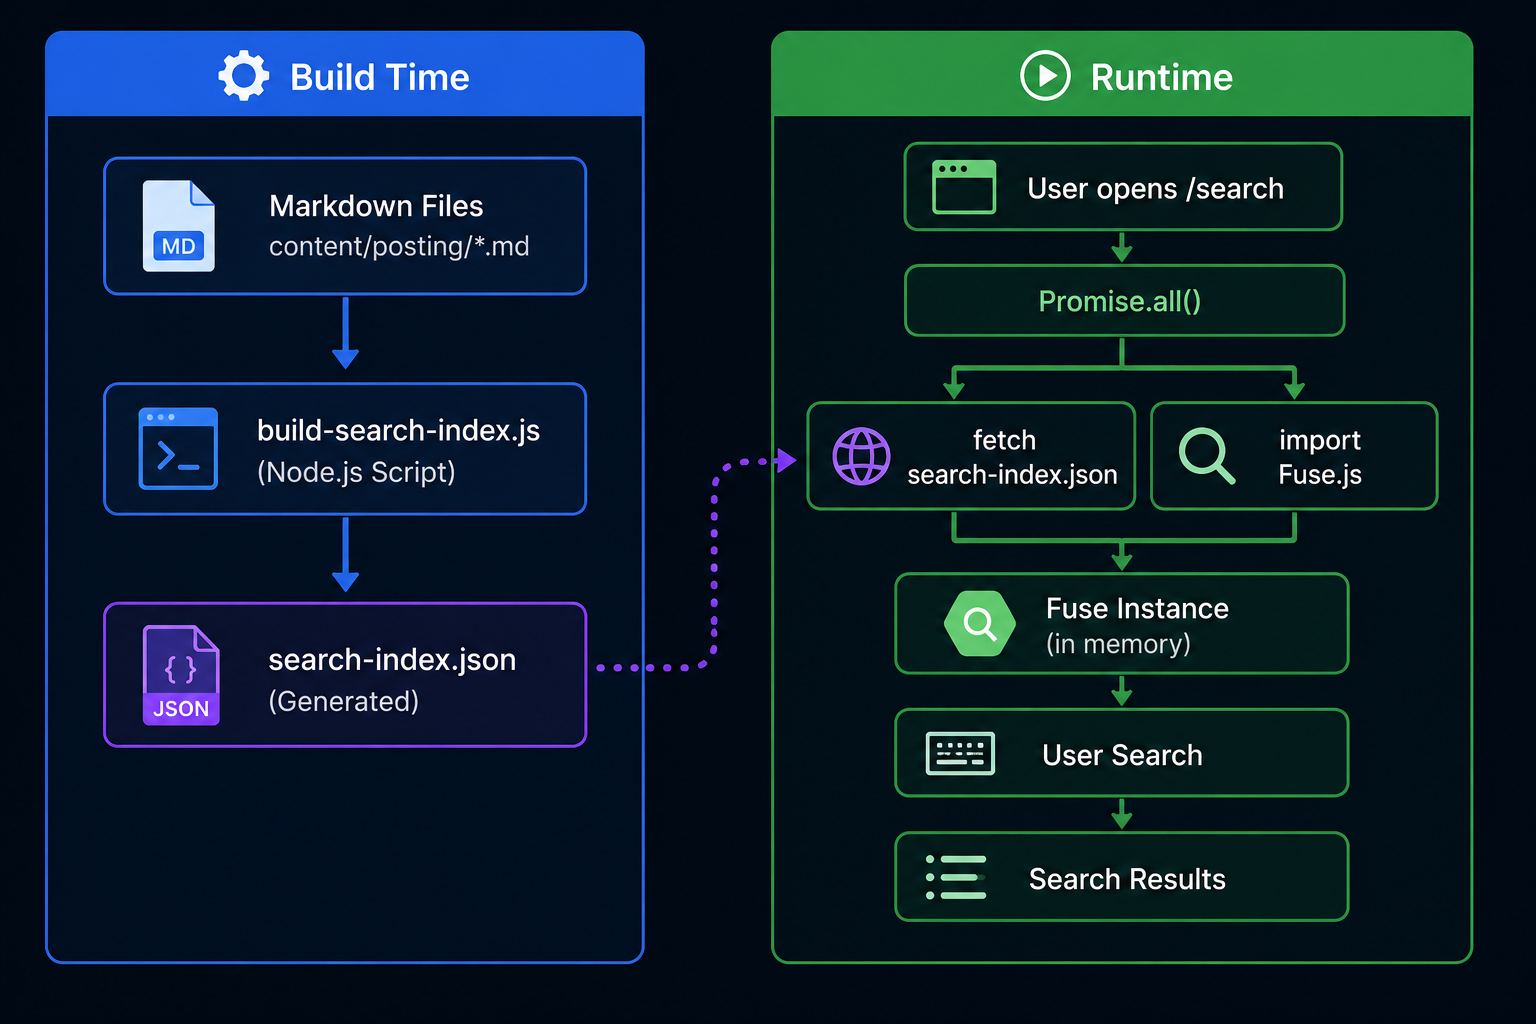Click the Promise.all() box

pos(1124,300)
